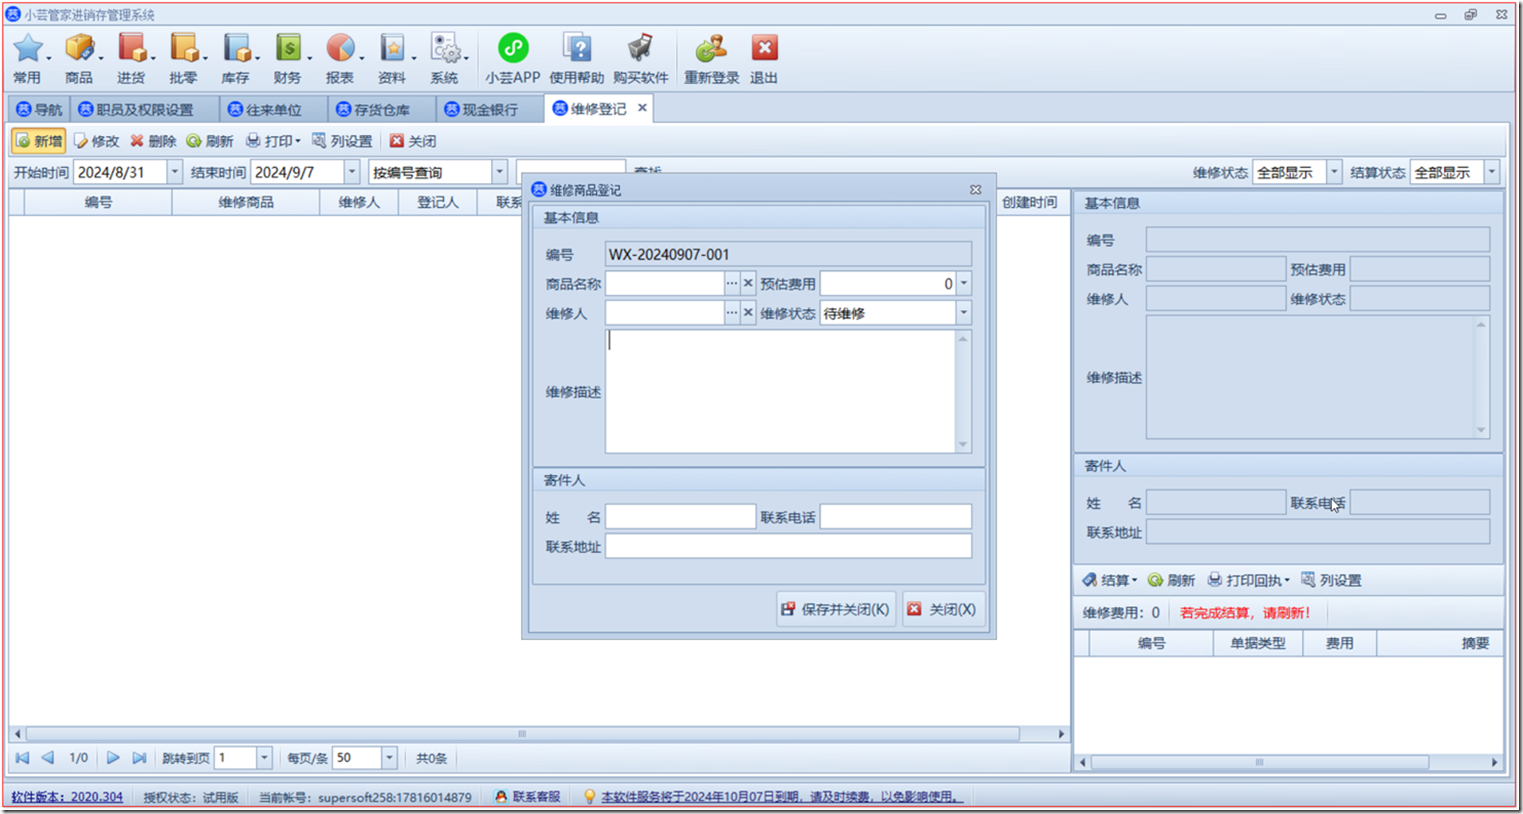Open the 每页/条 50 dropdown
This screenshot has width=1523, height=814.
[389, 758]
